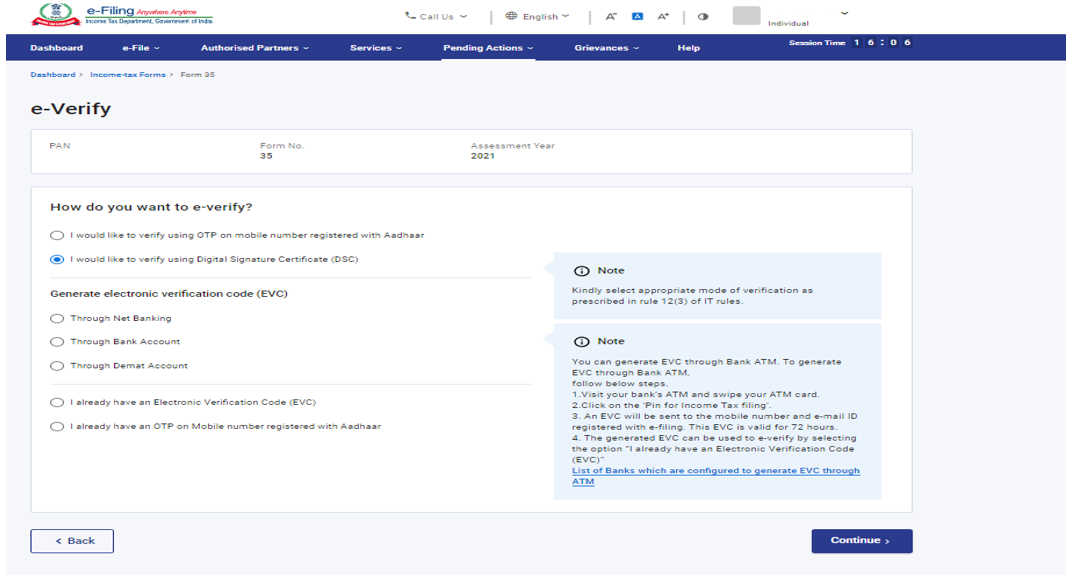Screen dimensions: 1073x578
Task: Select verify using OTP on Aadhaar mobile
Action: click(x=57, y=236)
